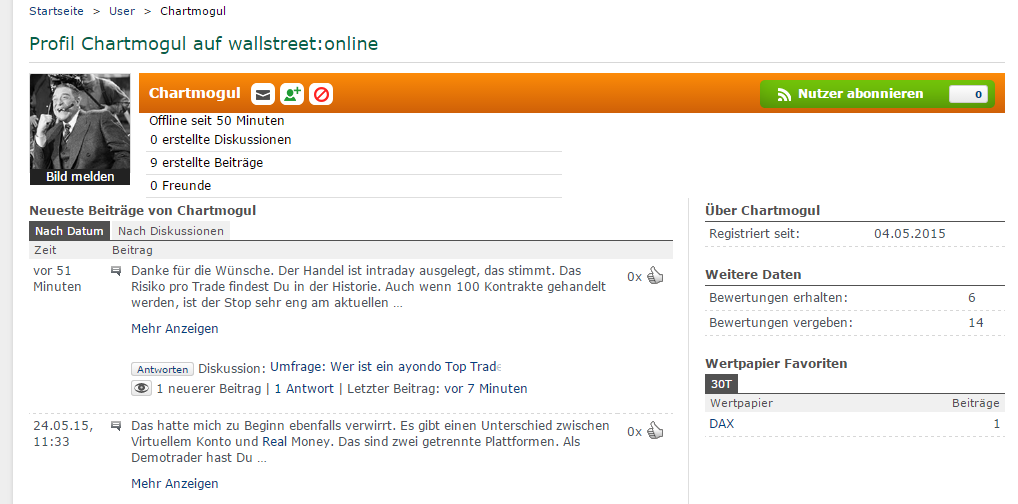Switch to the Nach Diskussionen tab
Image resolution: width=1018 pixels, height=504 pixels.
click(170, 231)
